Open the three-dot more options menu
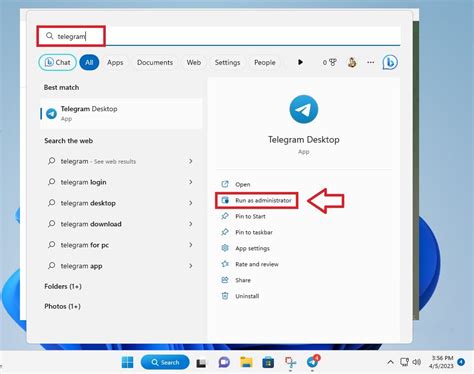Viewport: 474px width, 374px height. click(x=370, y=62)
